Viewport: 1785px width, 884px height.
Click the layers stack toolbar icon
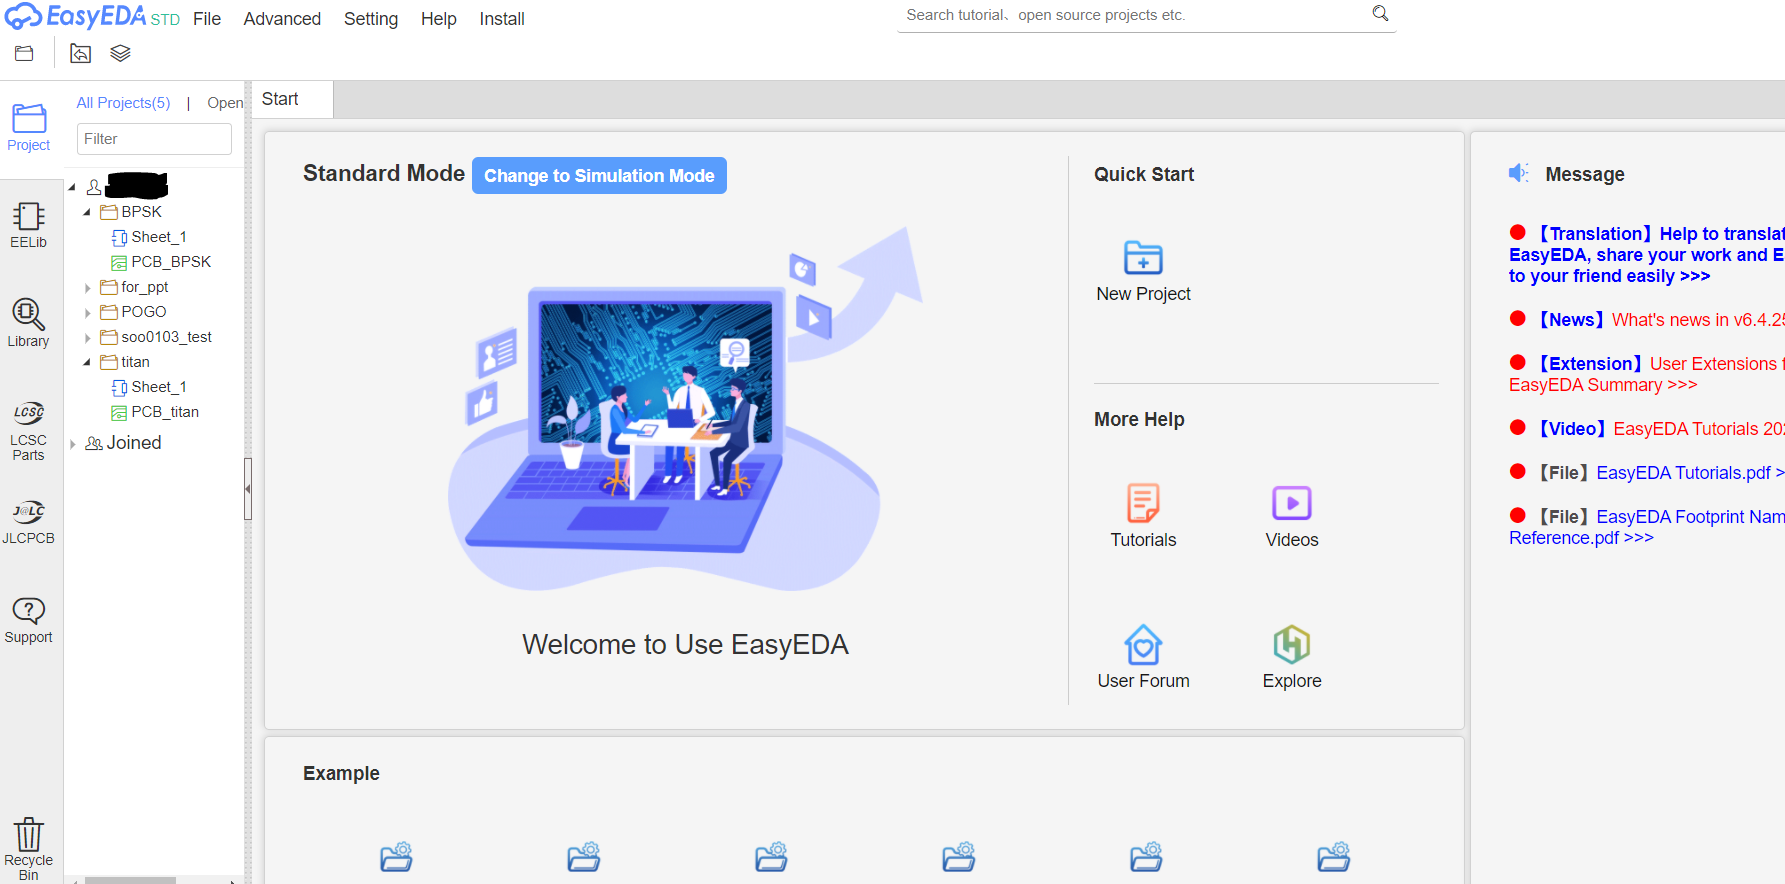[x=120, y=53]
